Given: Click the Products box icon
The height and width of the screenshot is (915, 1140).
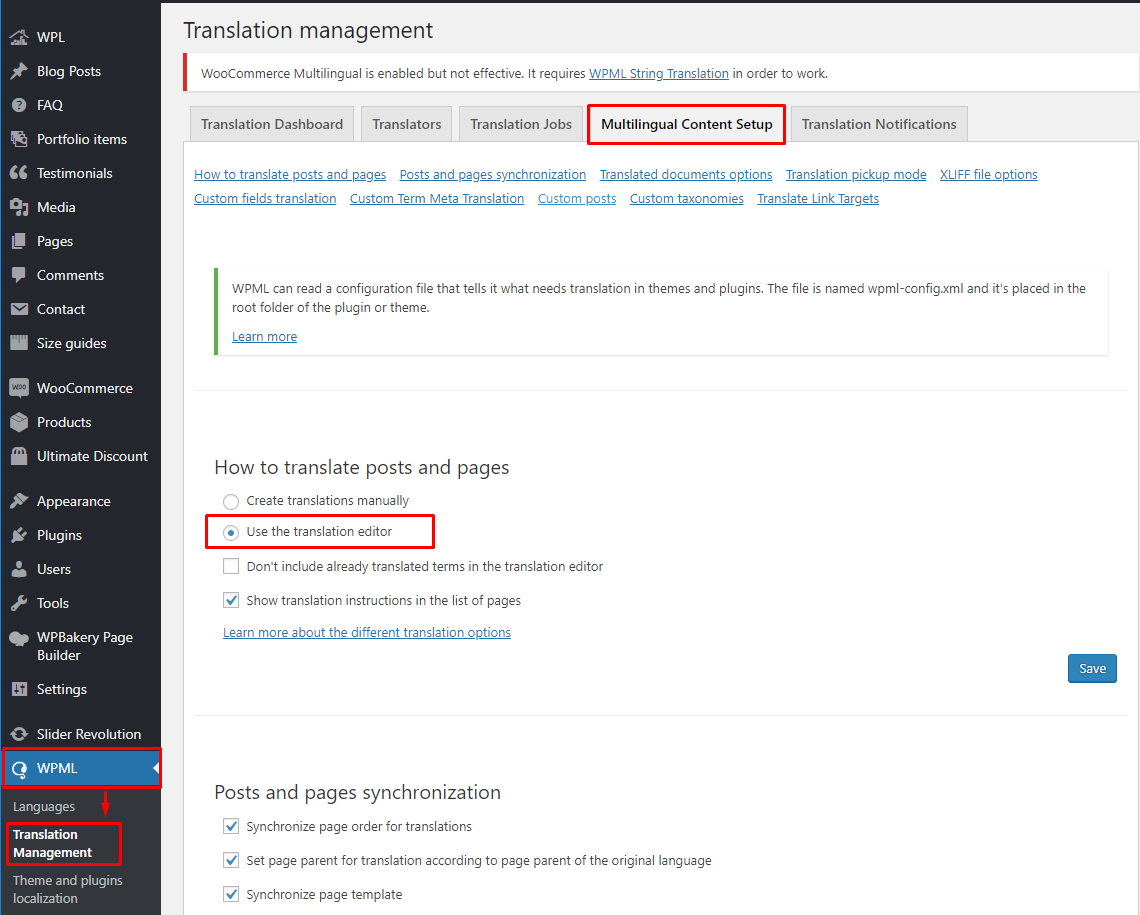Looking at the screenshot, I should (x=19, y=422).
